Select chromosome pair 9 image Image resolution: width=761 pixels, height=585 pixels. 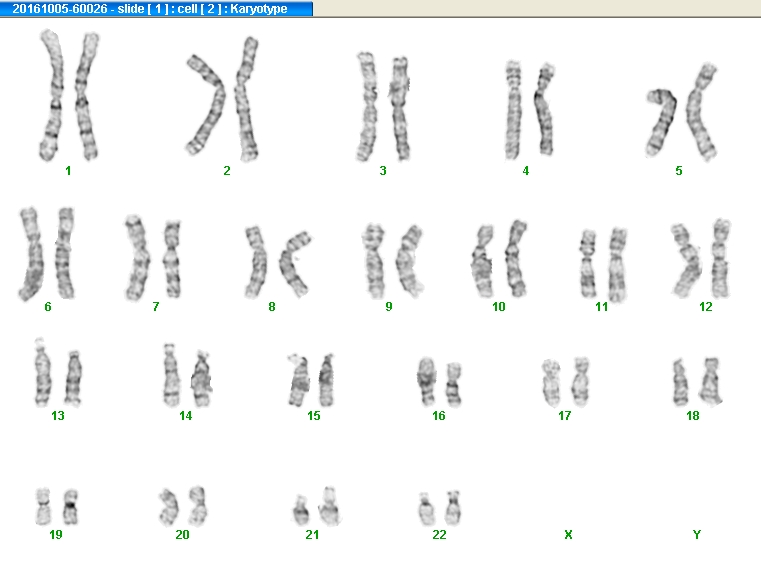[393, 261]
